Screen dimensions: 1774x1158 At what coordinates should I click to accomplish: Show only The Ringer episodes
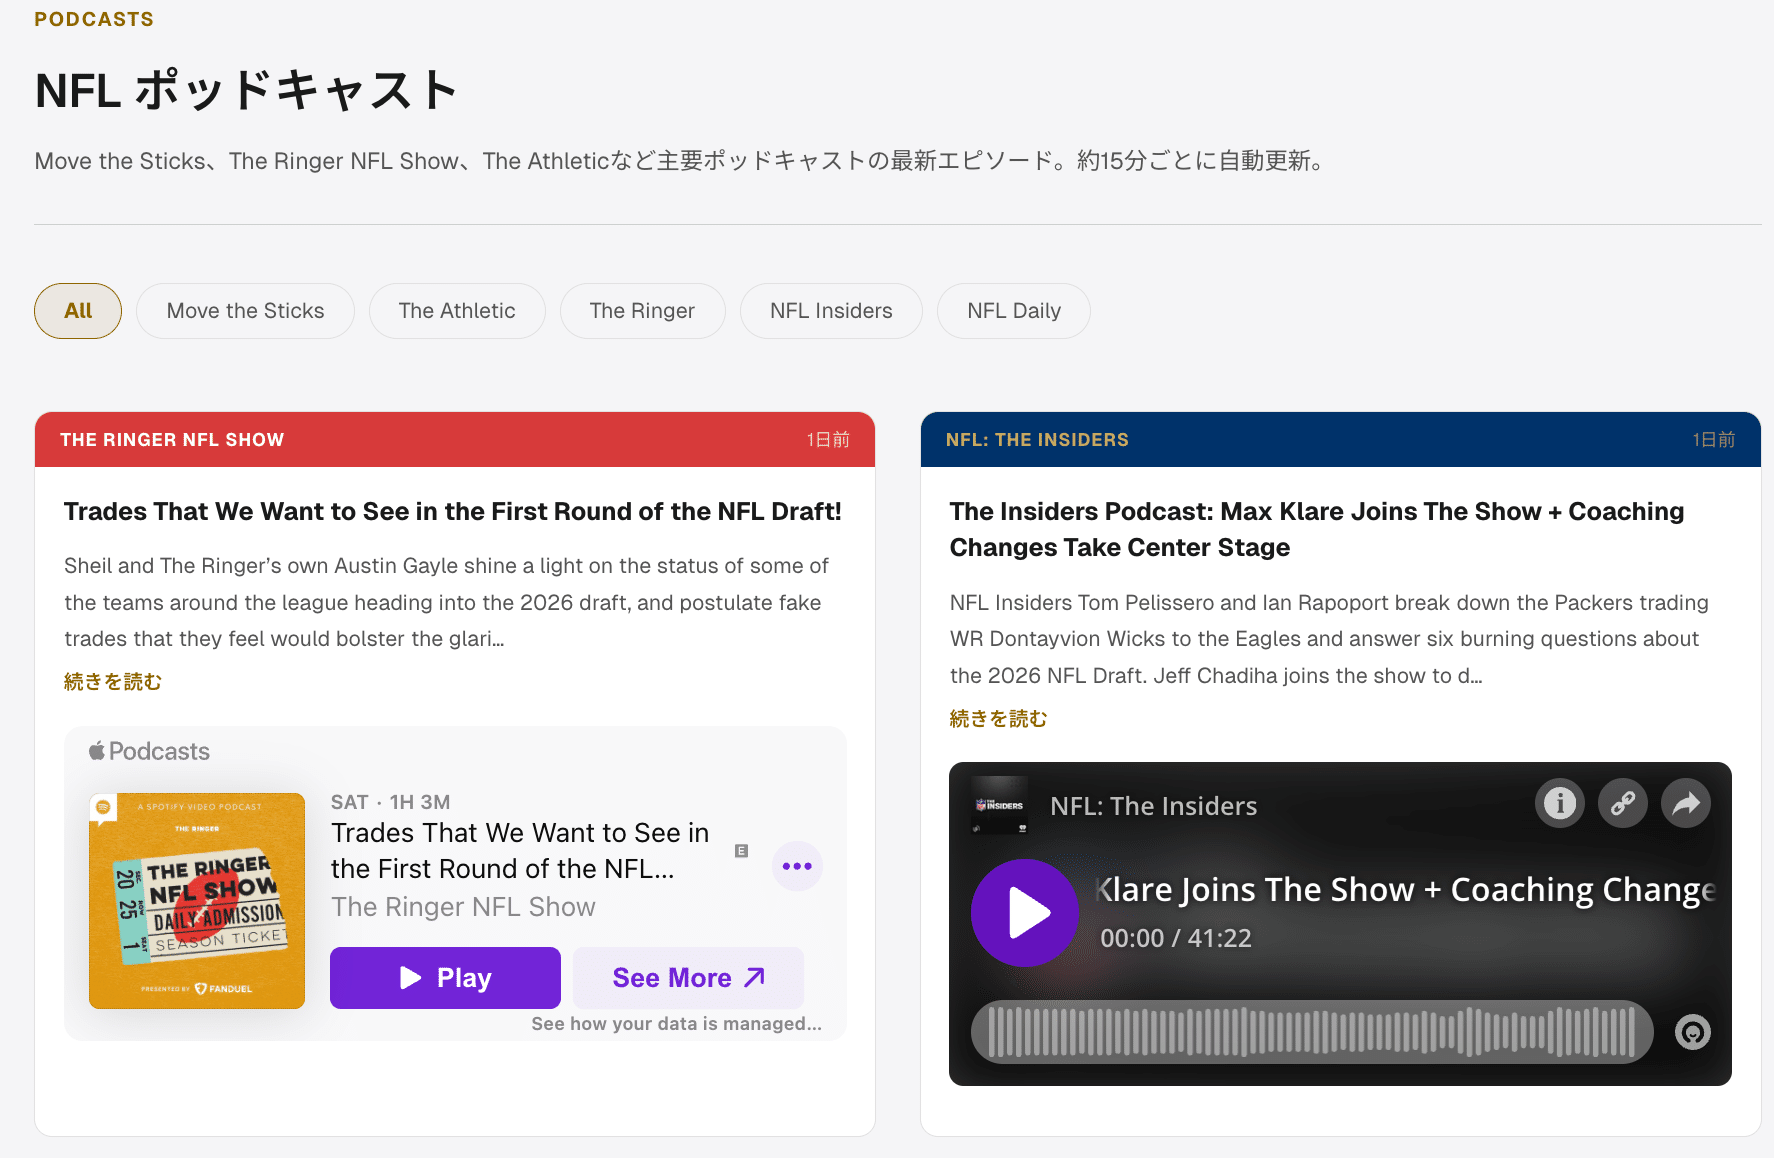pos(642,311)
